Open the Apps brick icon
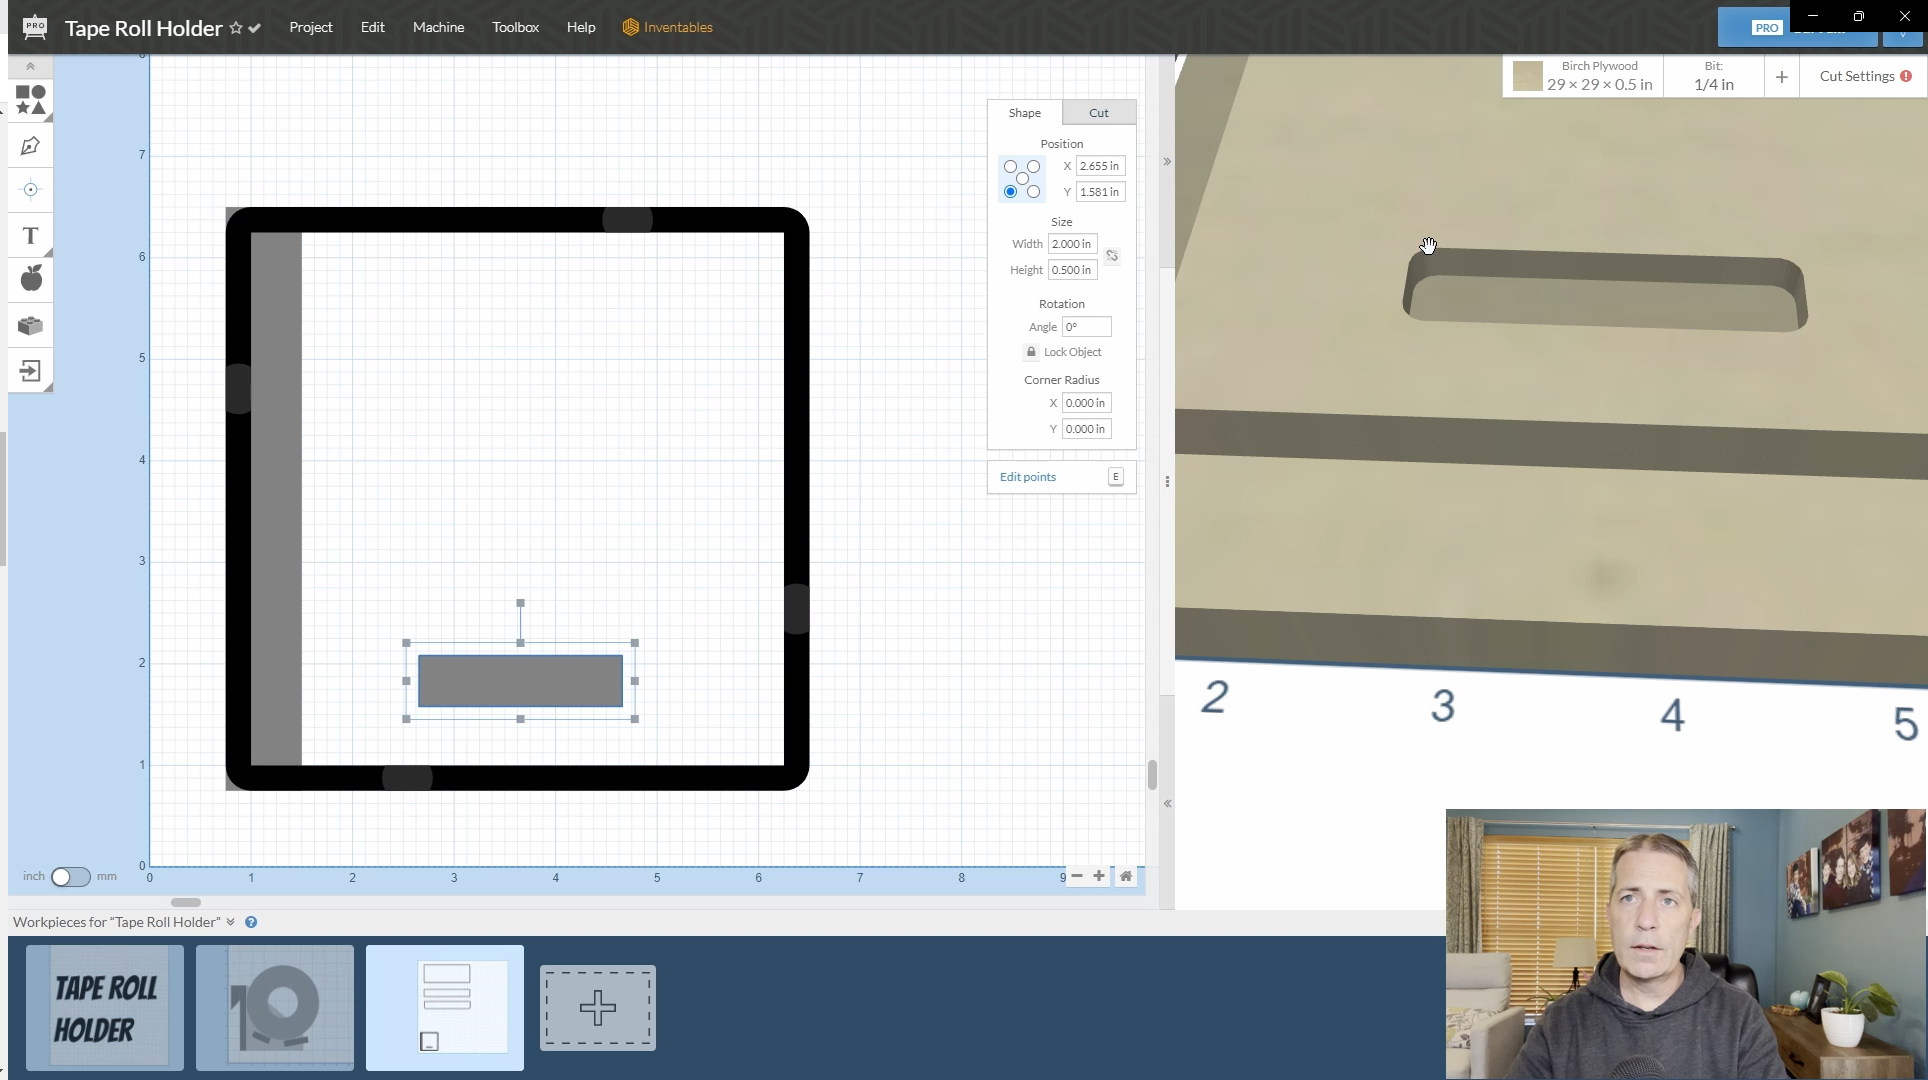 click(30, 325)
